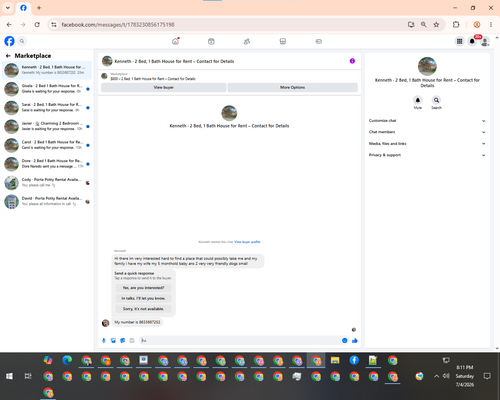The image size is (500, 400).
Task: Choose a GIF from the composer
Action: click(x=132, y=340)
